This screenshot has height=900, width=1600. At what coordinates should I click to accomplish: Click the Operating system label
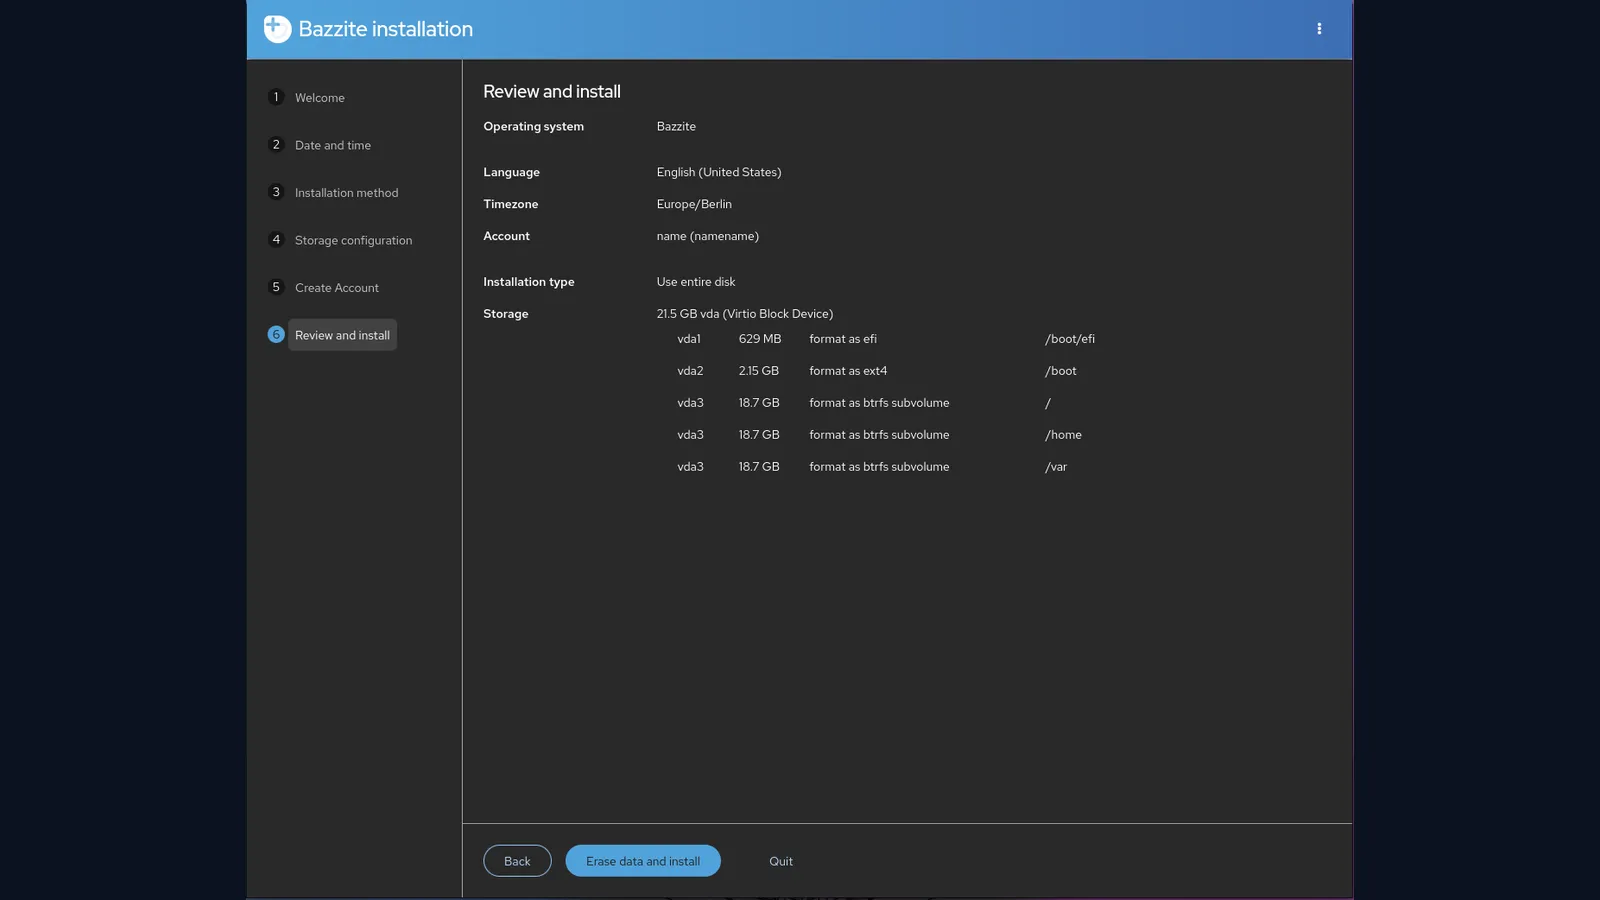click(x=534, y=127)
